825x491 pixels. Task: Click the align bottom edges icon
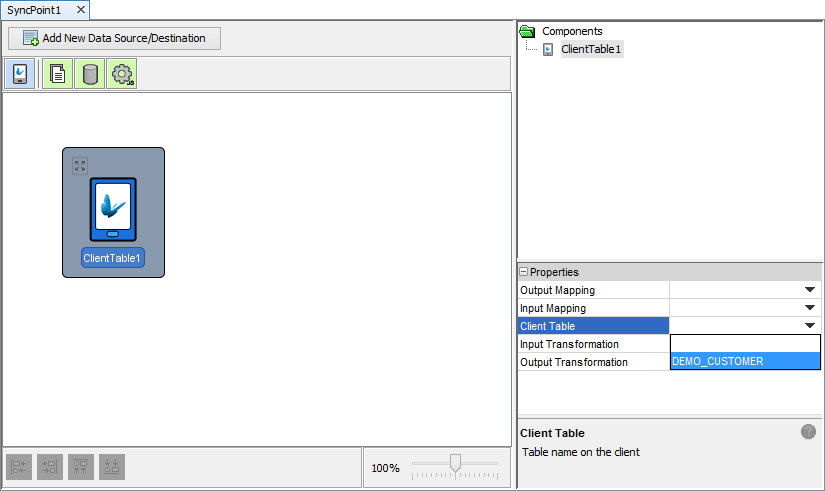[x=112, y=466]
